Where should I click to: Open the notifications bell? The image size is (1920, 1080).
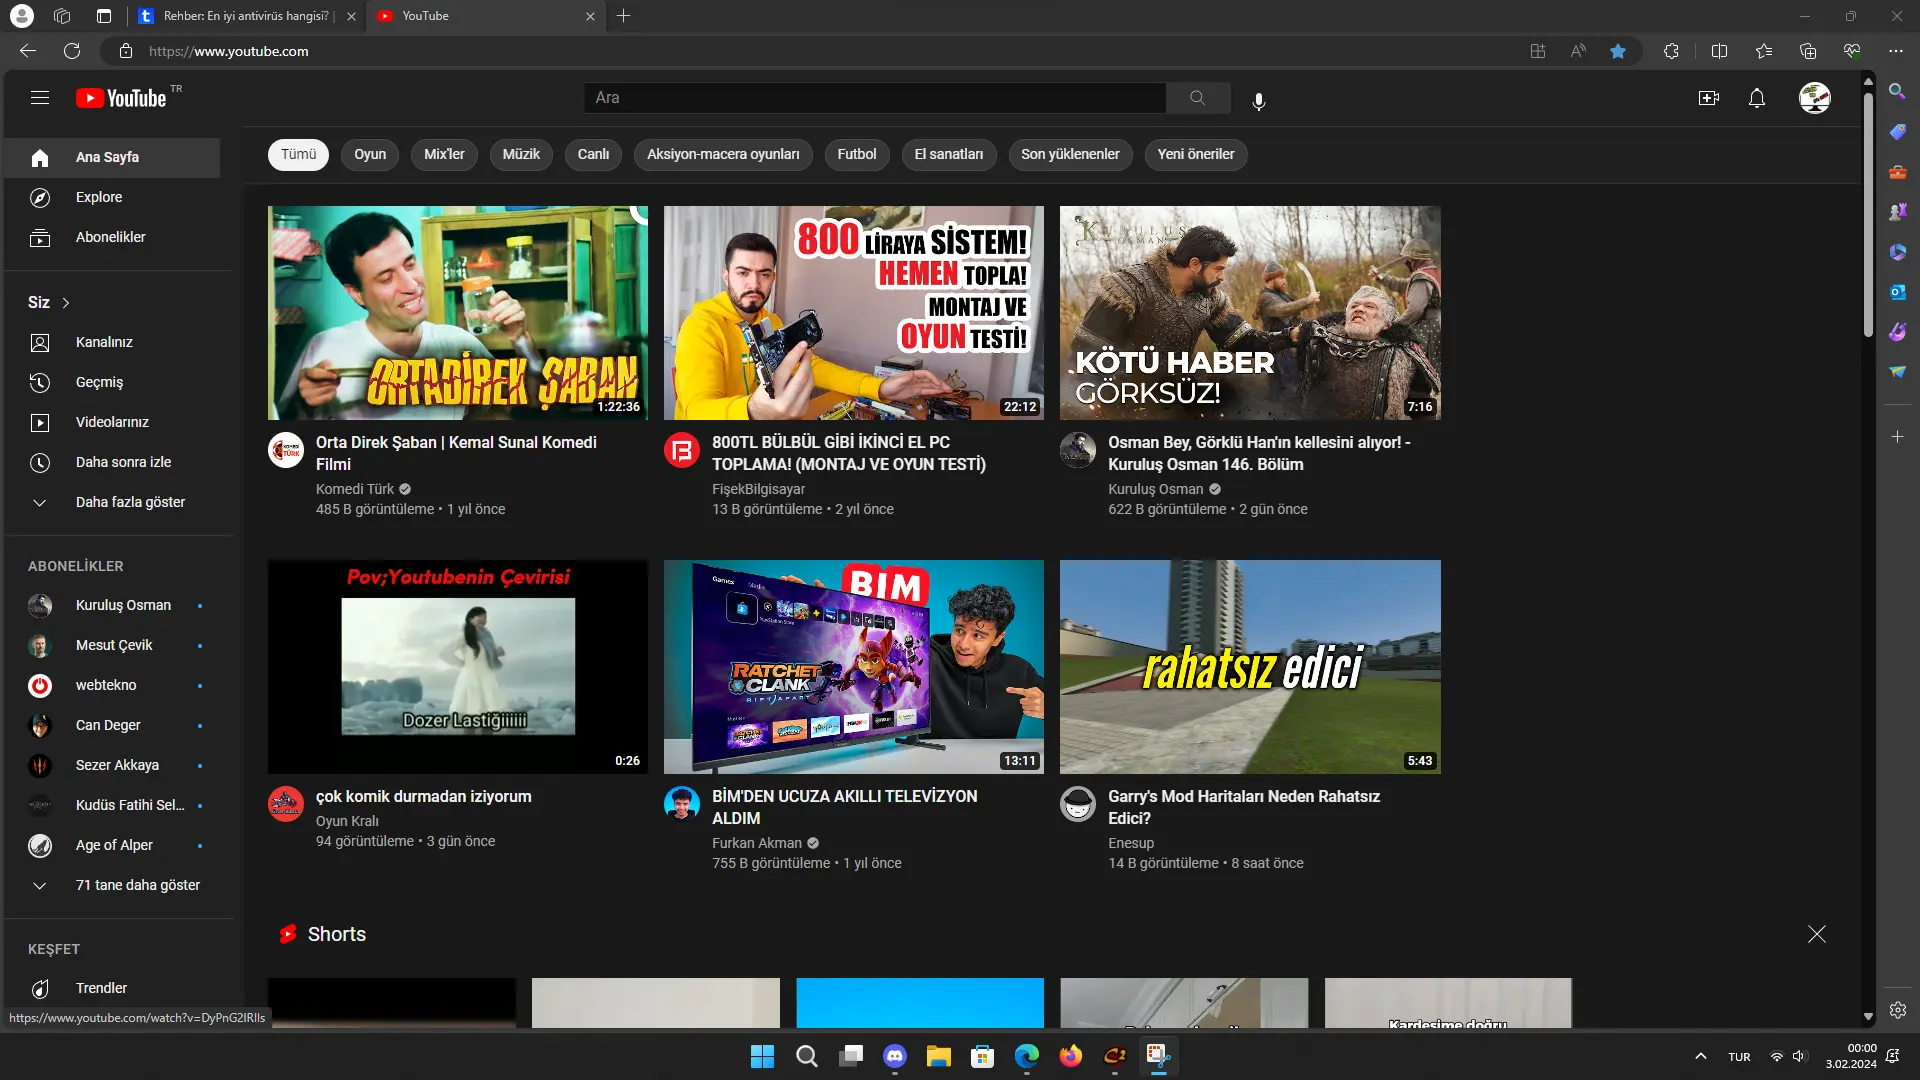[x=1757, y=98]
